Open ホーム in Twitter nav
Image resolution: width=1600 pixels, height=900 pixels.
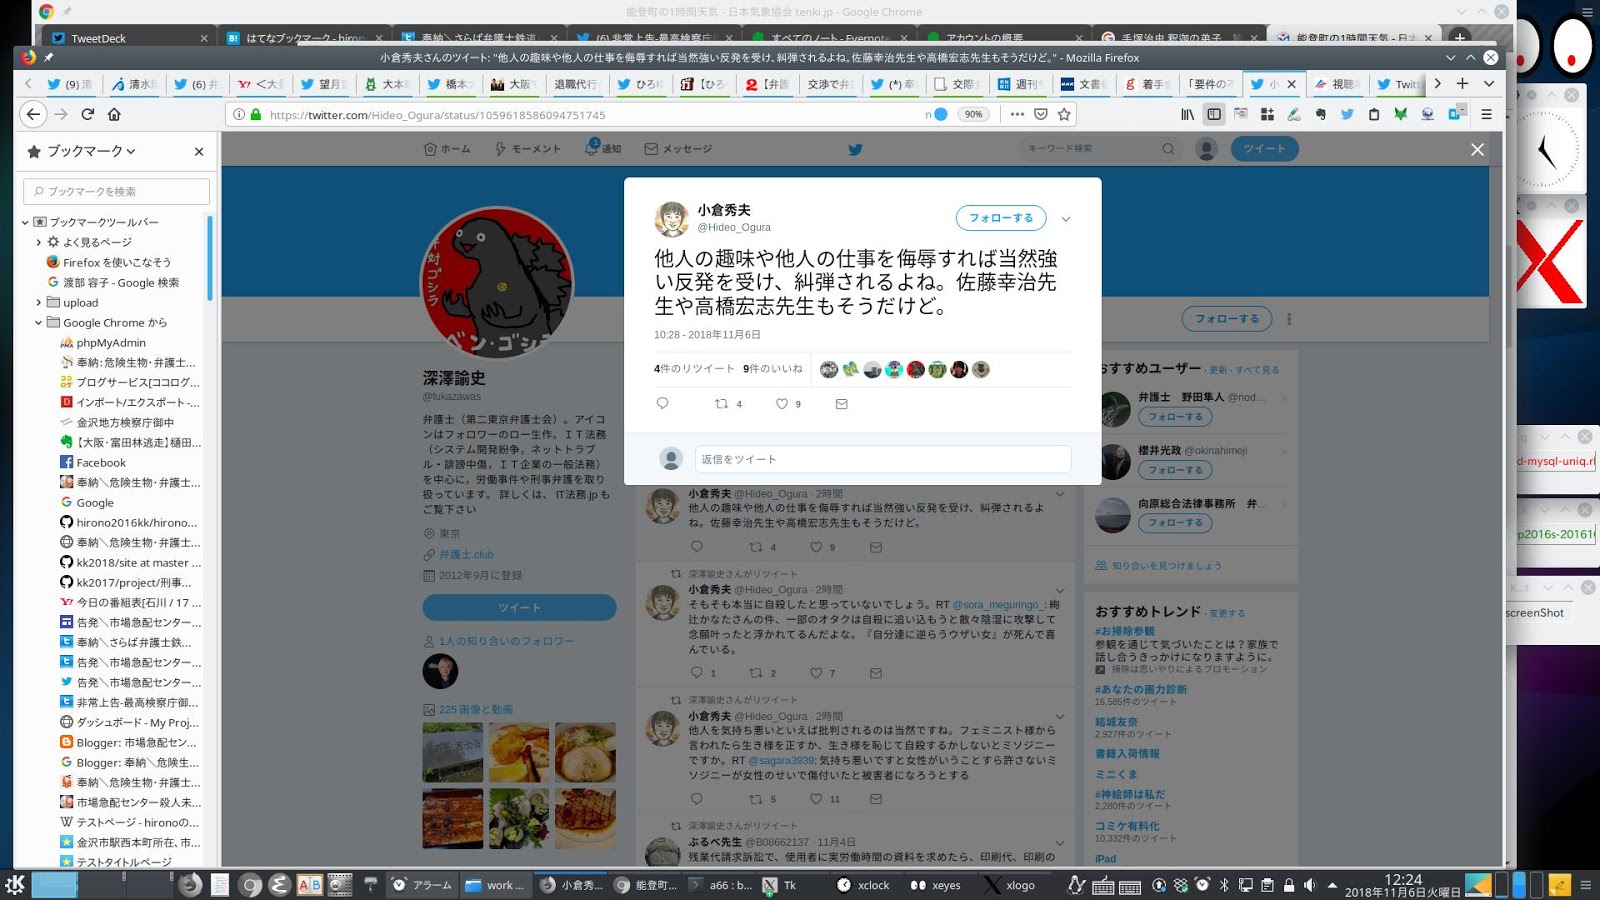point(447,149)
